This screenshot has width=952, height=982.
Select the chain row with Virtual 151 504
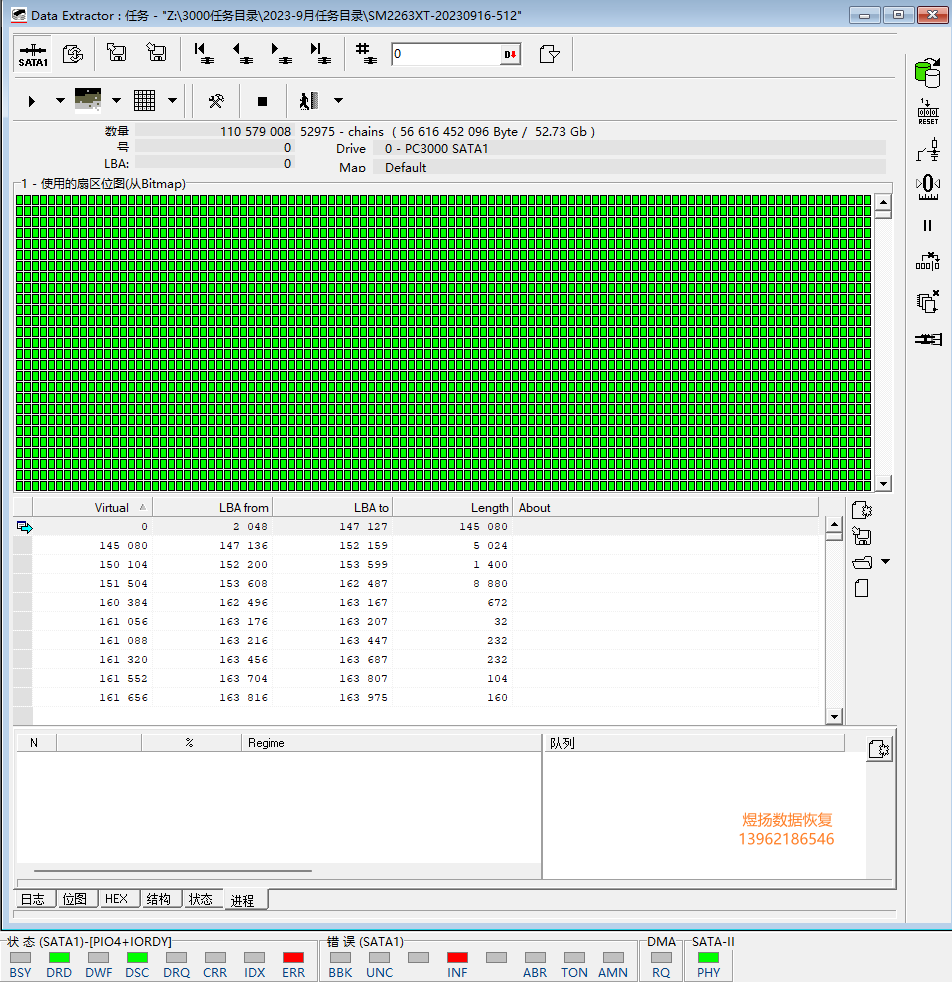(x=416, y=584)
